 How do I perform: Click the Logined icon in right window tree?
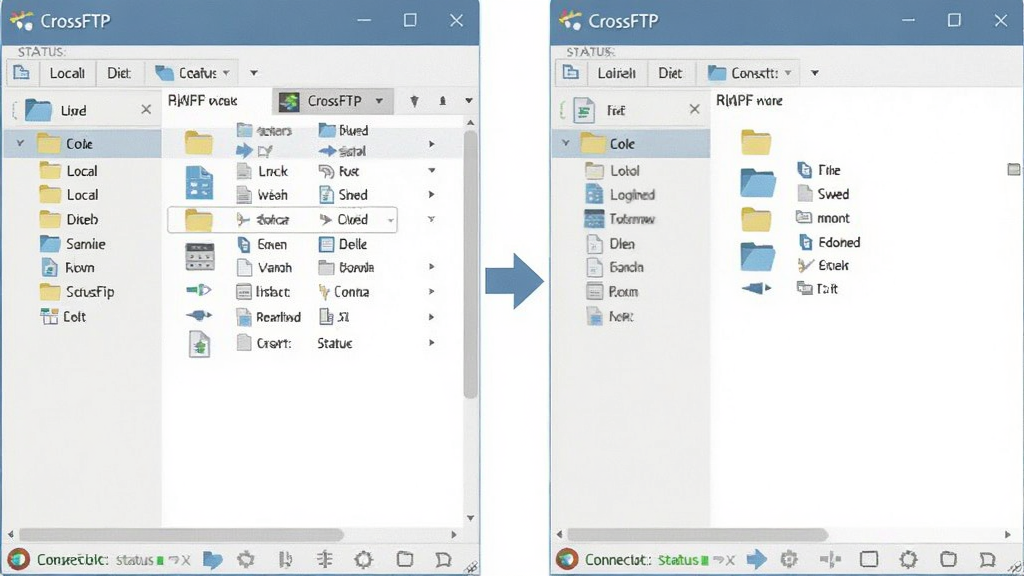pos(594,195)
